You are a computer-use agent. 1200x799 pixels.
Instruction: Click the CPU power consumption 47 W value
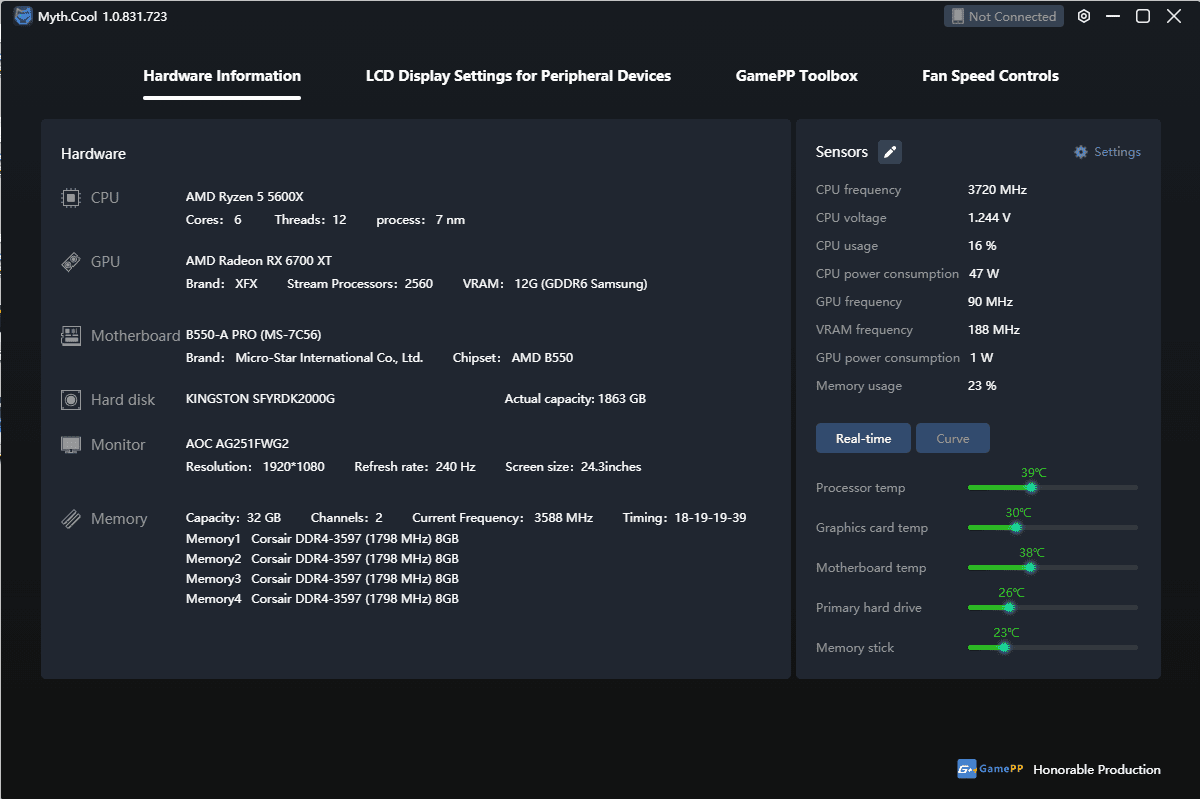(984, 274)
